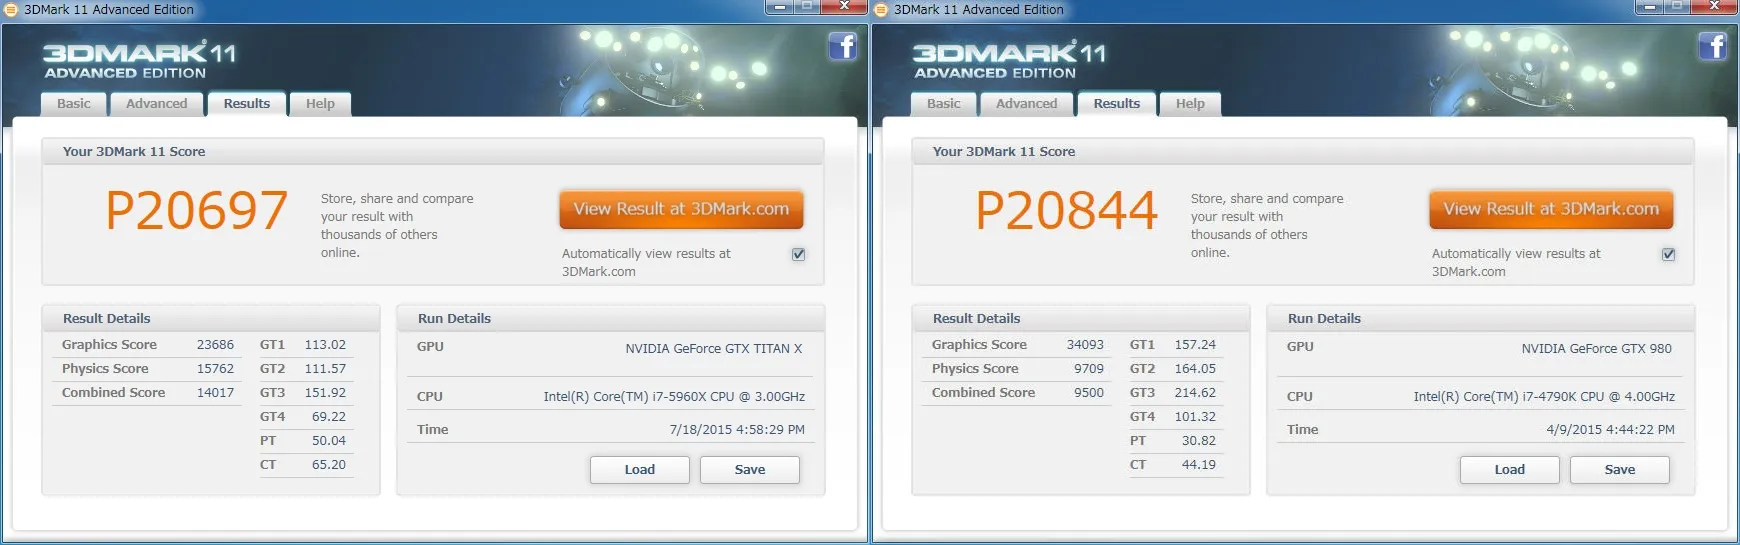Open Facebook icon in left 3DMark window
1740x545 pixels.
842,46
